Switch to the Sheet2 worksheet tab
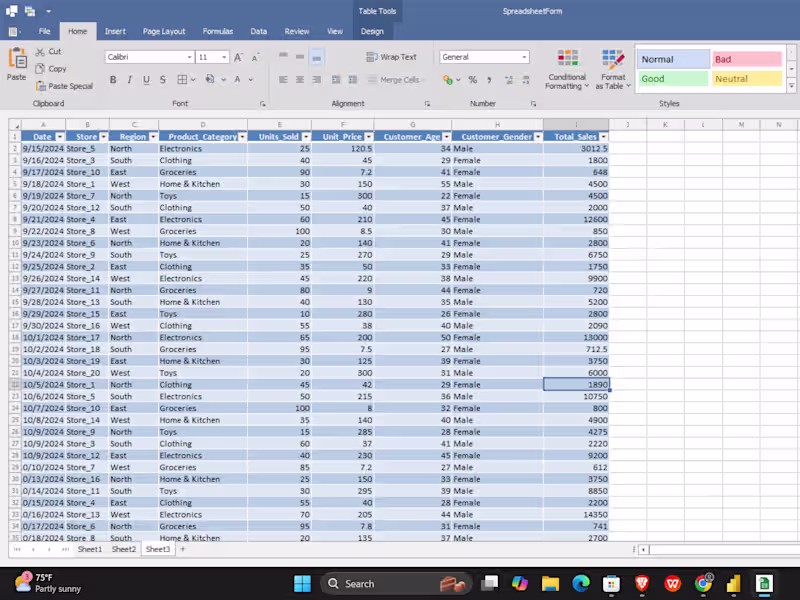This screenshot has height=600, width=800. point(123,548)
